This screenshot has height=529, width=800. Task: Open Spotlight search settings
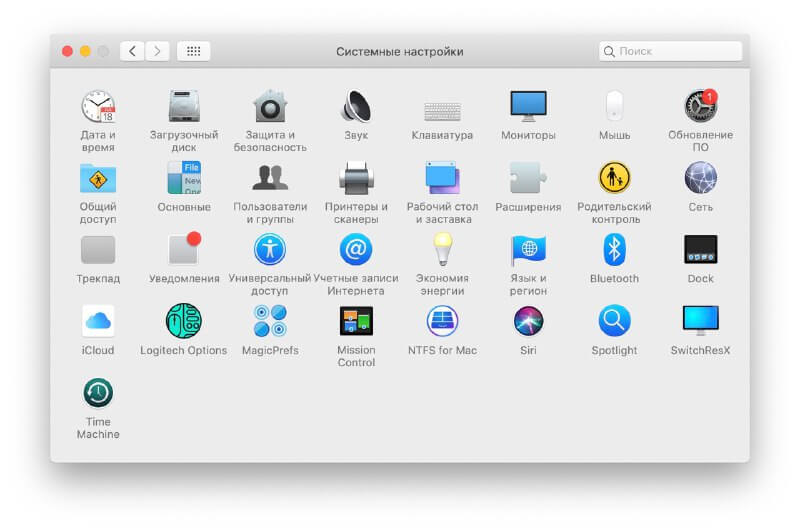614,321
